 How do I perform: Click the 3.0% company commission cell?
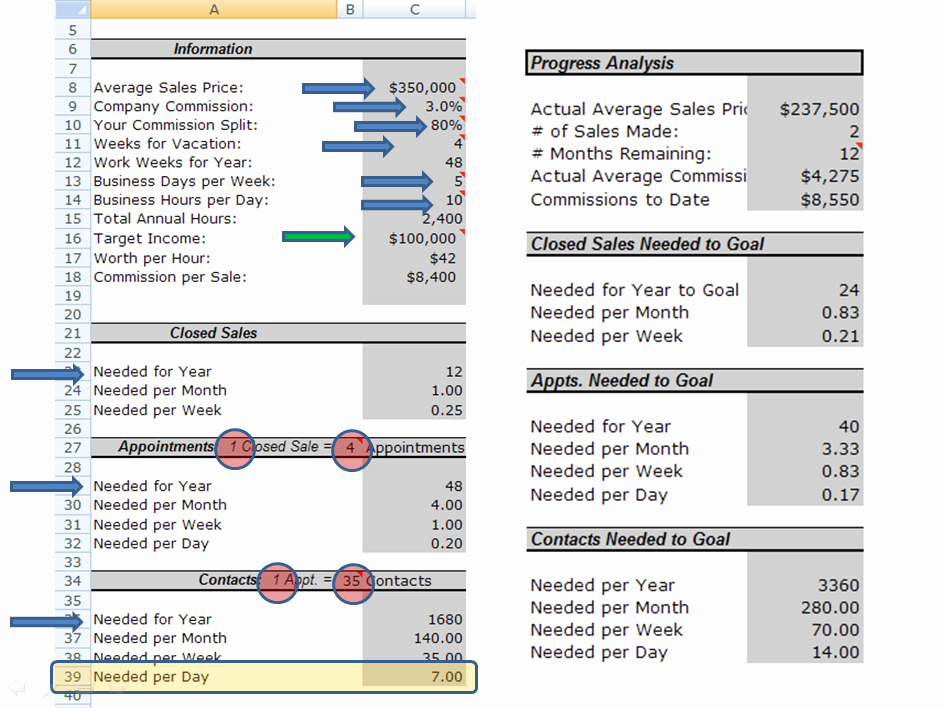pyautogui.click(x=414, y=106)
